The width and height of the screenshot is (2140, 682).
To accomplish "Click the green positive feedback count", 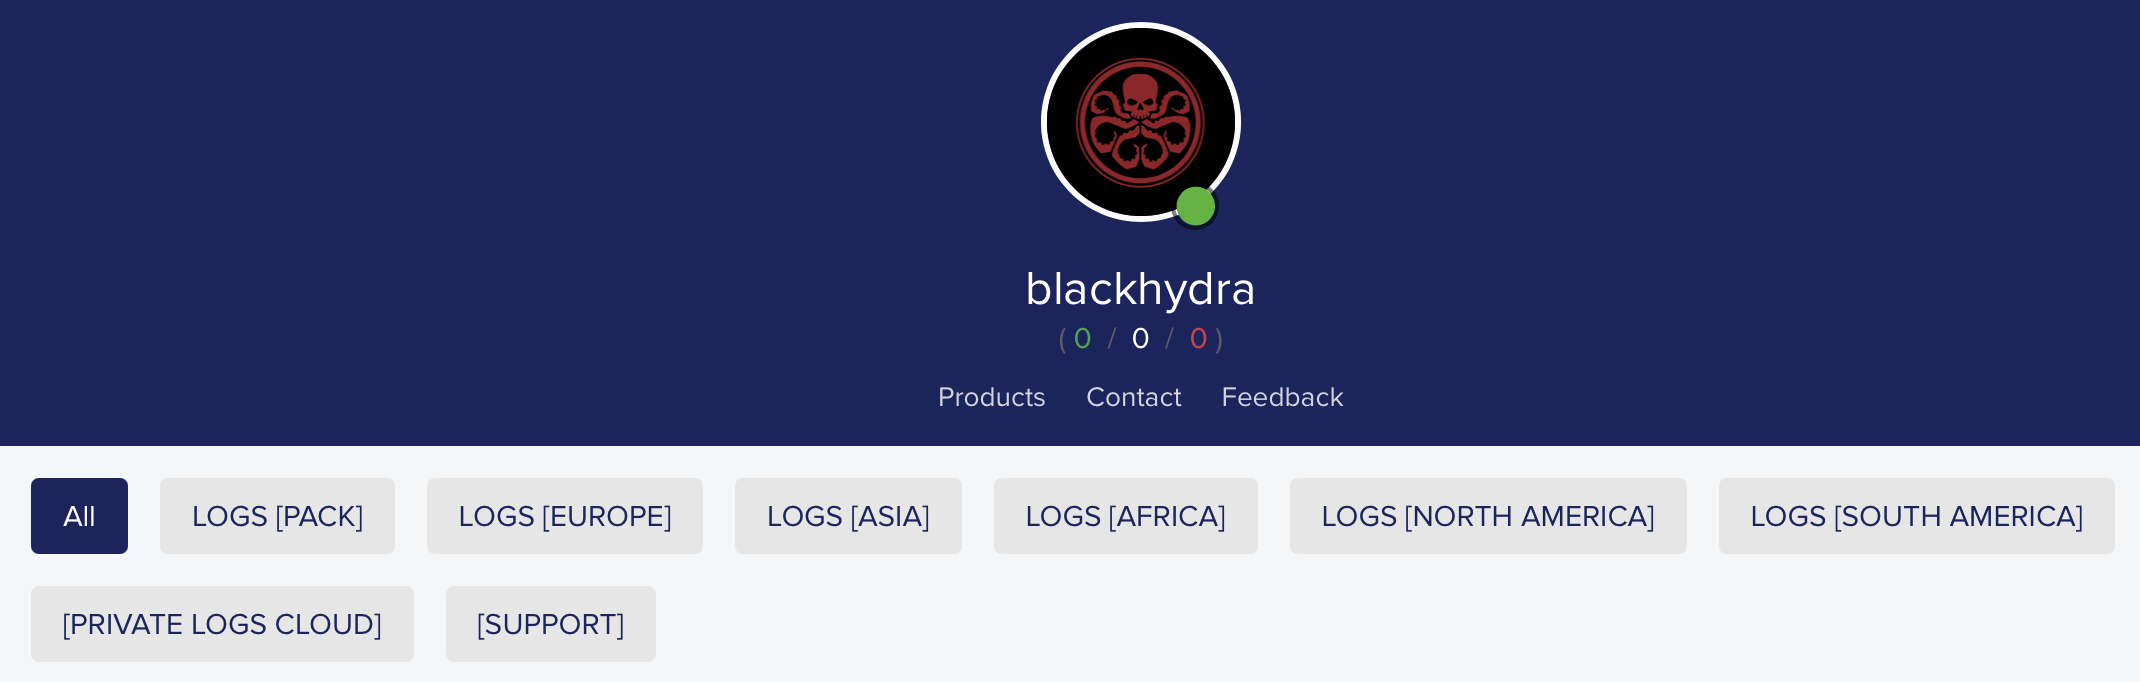I will coord(1082,339).
